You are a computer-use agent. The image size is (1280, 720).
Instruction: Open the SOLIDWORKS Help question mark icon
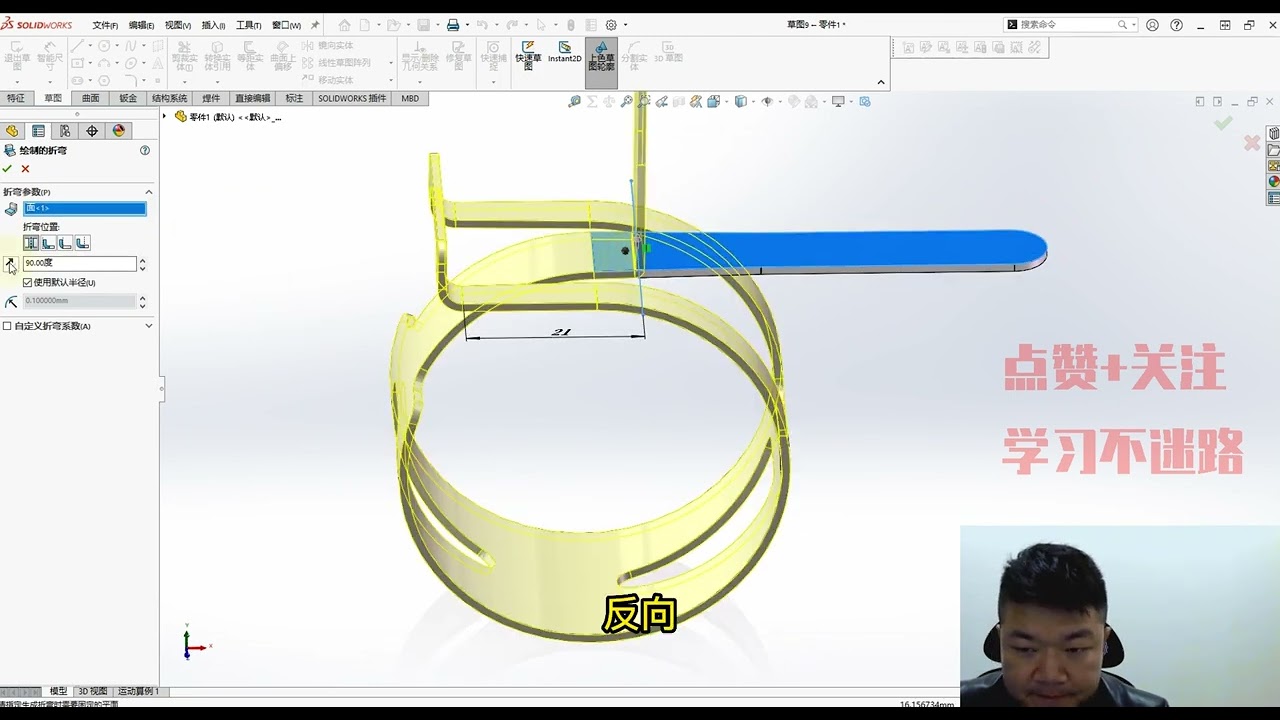click(1177, 25)
